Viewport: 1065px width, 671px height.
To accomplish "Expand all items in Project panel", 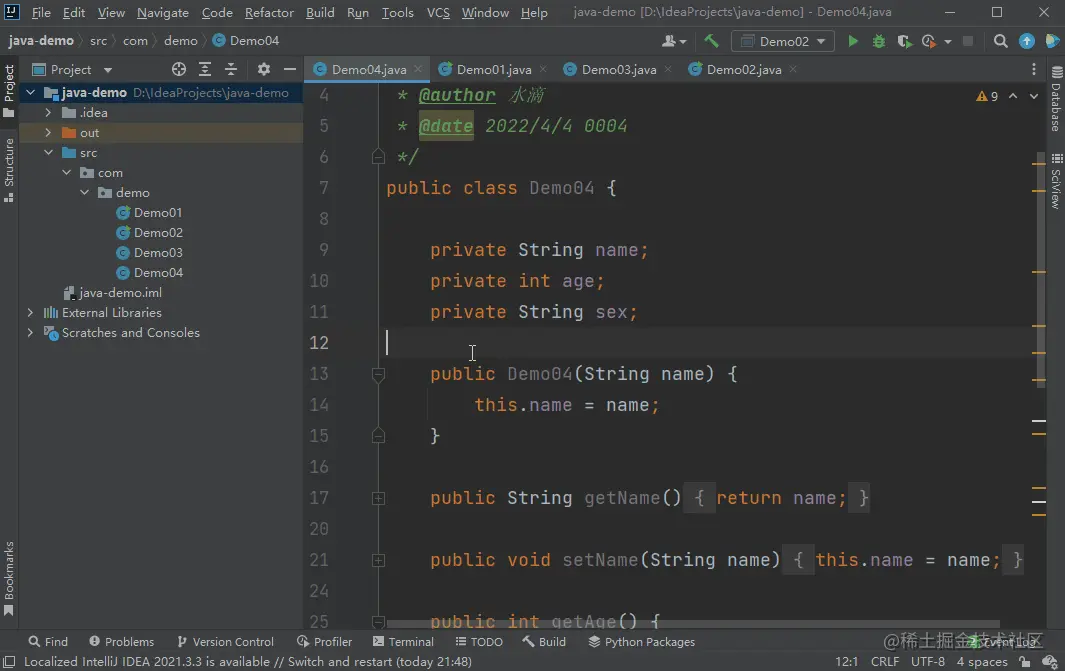I will 204,69.
